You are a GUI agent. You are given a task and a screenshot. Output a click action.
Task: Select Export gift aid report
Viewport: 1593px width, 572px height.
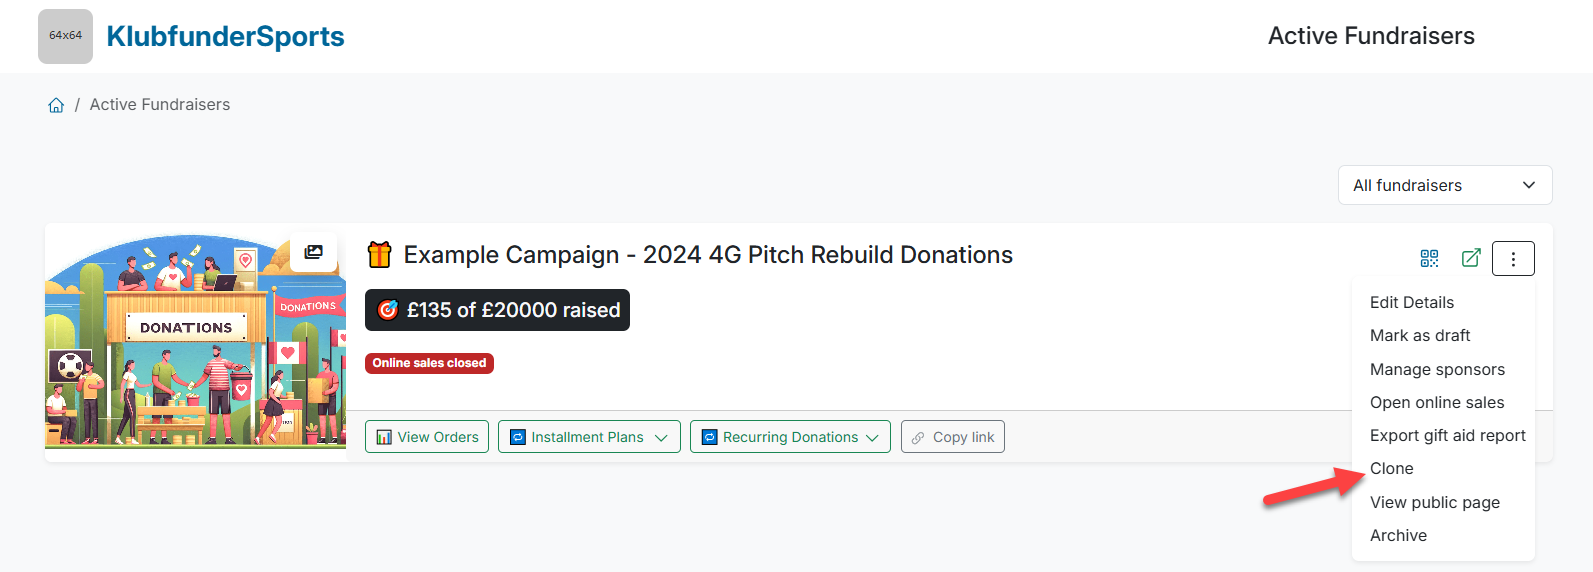[1447, 436]
